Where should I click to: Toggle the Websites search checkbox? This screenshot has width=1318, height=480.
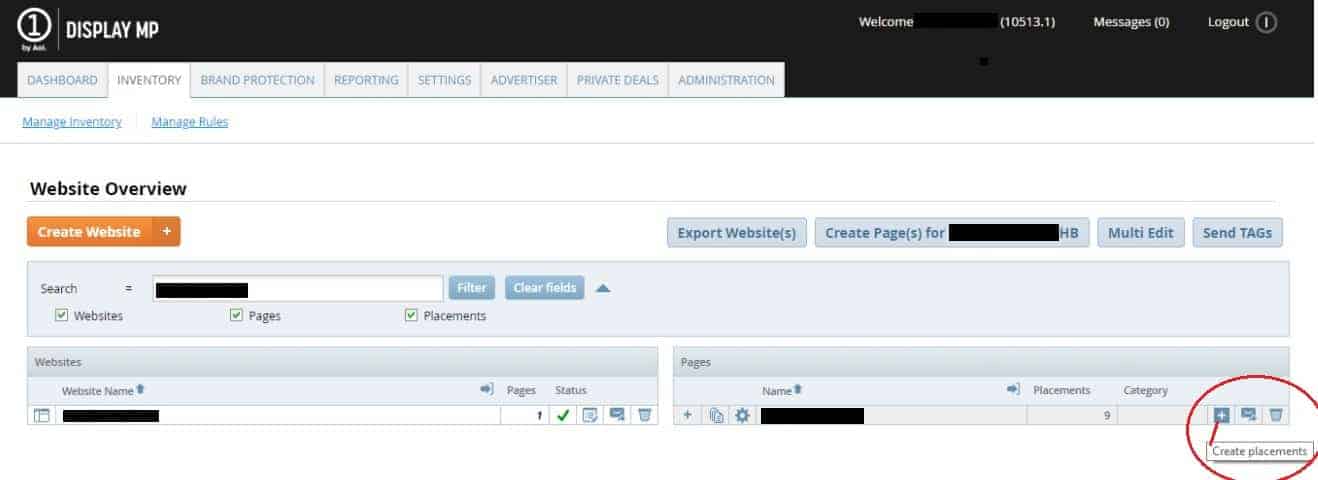61,315
